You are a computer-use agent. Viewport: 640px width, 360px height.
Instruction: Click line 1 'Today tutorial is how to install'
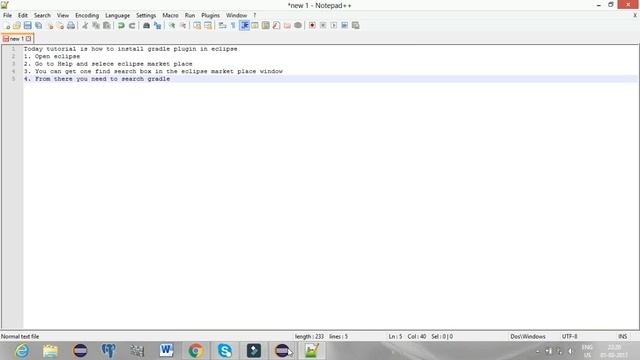coord(130,49)
